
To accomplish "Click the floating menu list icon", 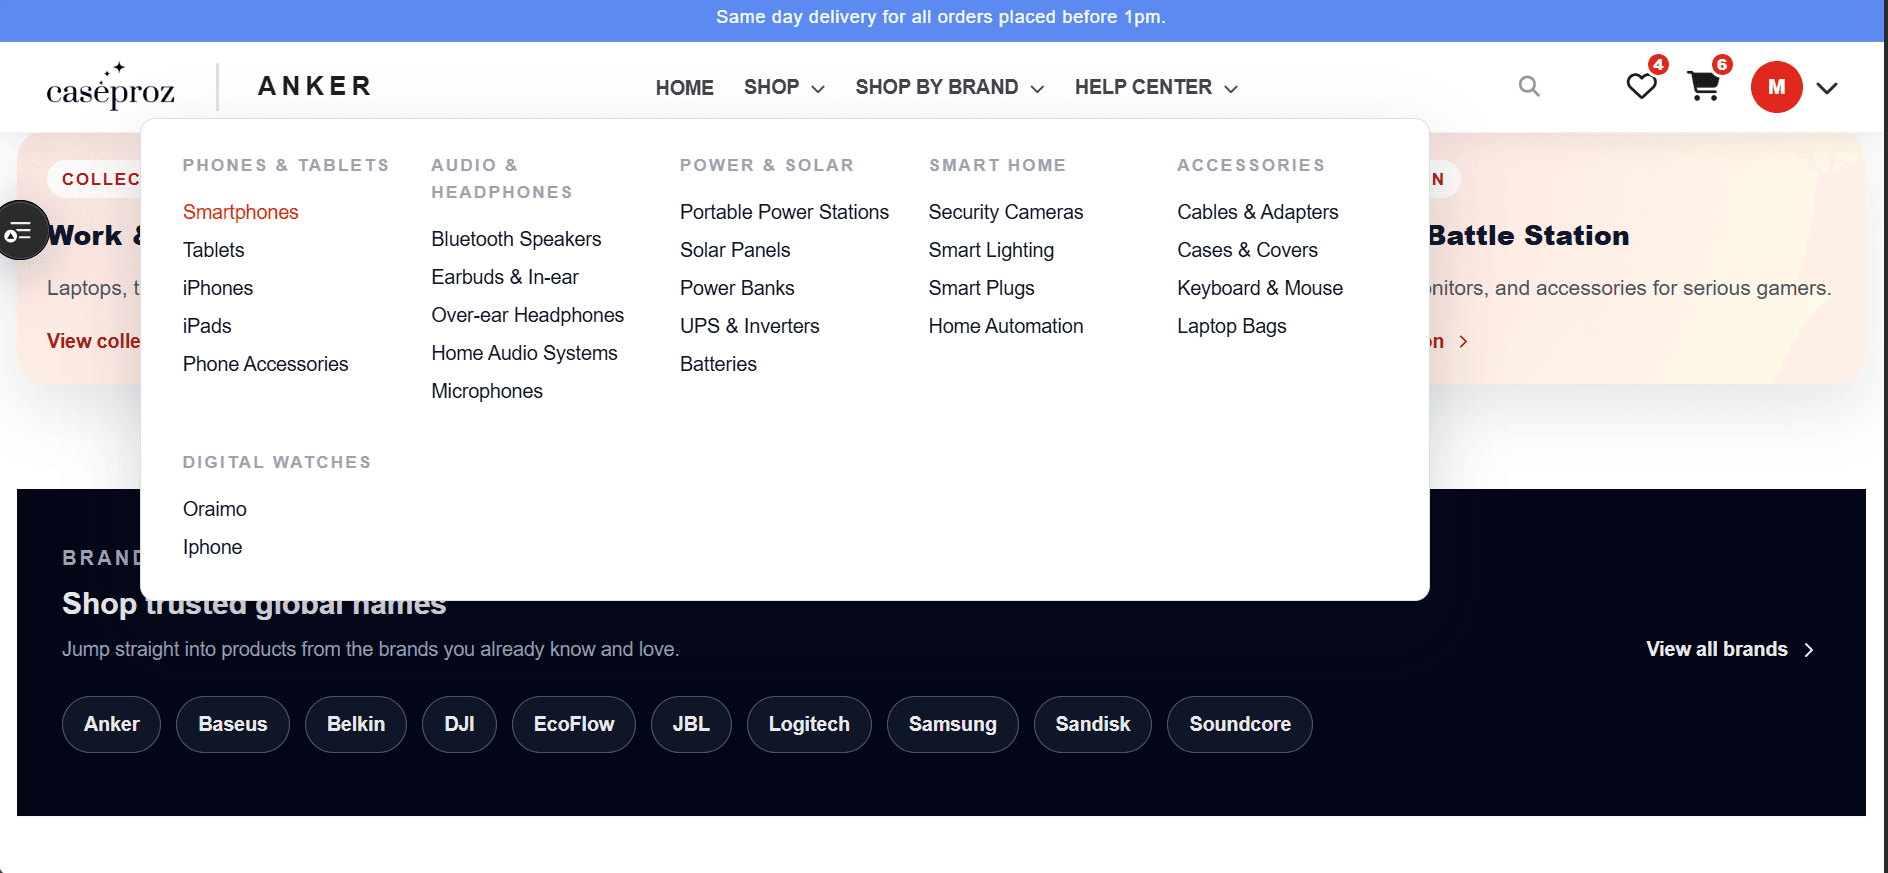I will (20, 231).
